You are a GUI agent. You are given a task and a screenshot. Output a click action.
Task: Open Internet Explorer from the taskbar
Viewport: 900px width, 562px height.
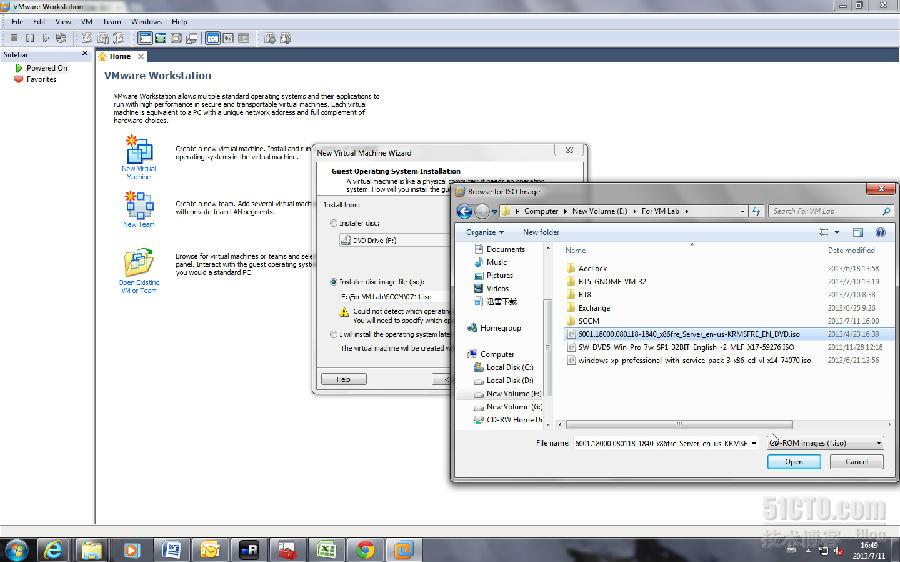point(53,550)
